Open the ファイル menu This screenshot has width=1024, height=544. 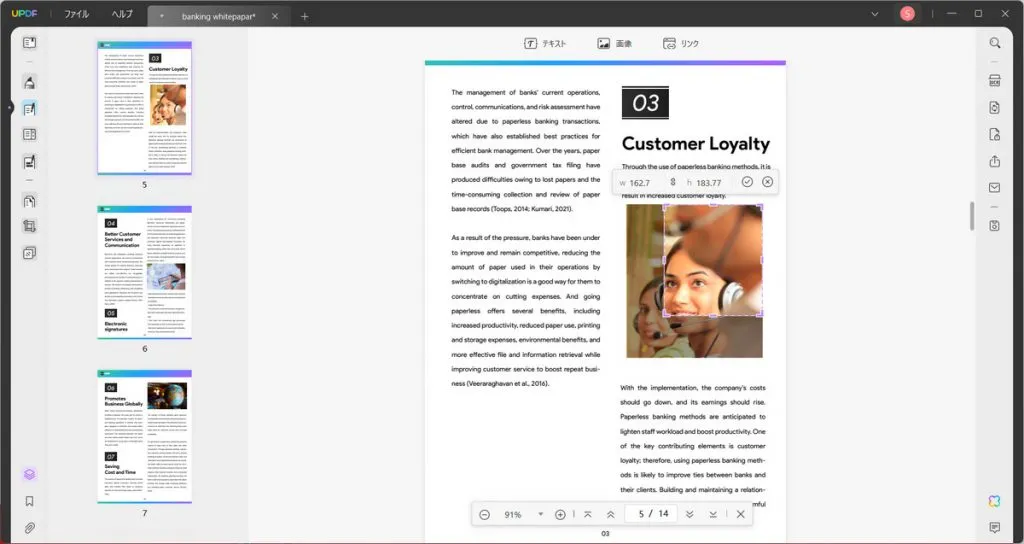click(x=76, y=14)
